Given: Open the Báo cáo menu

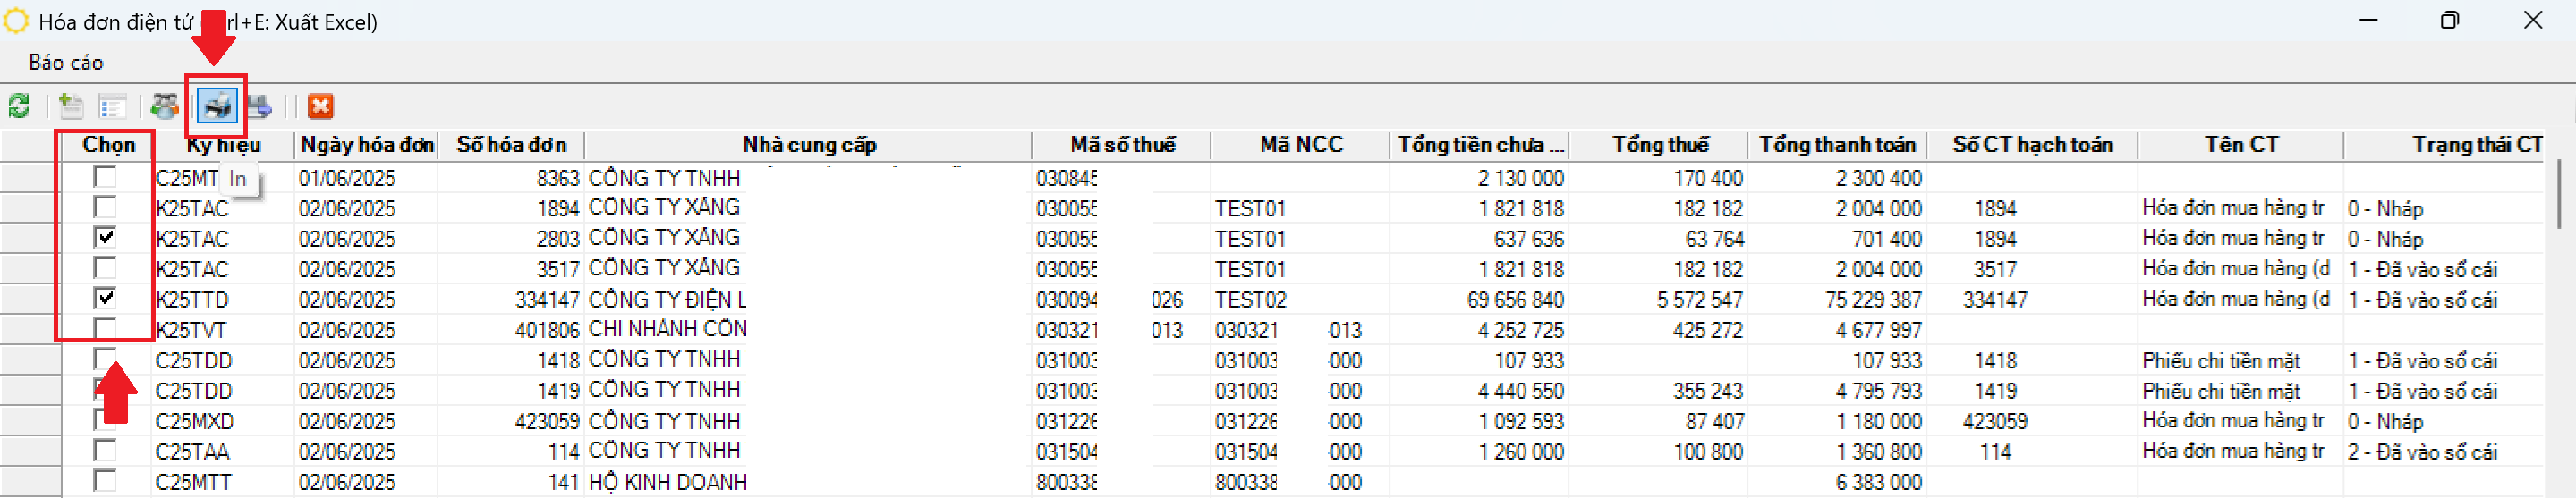Looking at the screenshot, I should click(x=66, y=62).
